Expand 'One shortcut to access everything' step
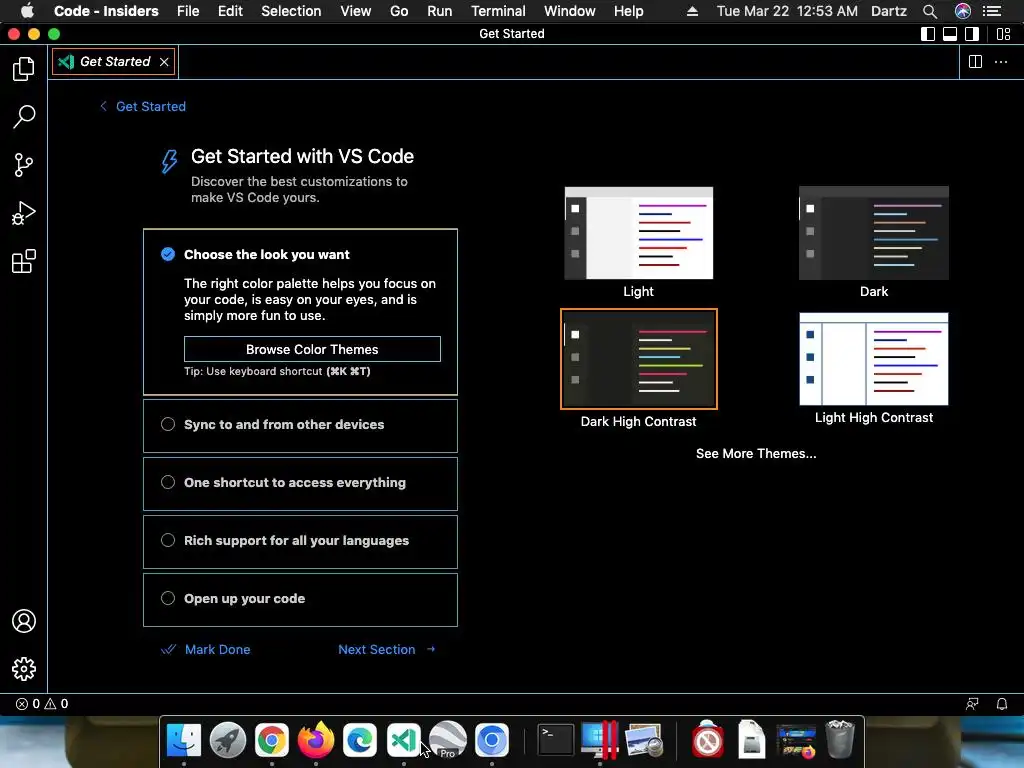Image resolution: width=1024 pixels, height=768 pixels. (x=300, y=484)
